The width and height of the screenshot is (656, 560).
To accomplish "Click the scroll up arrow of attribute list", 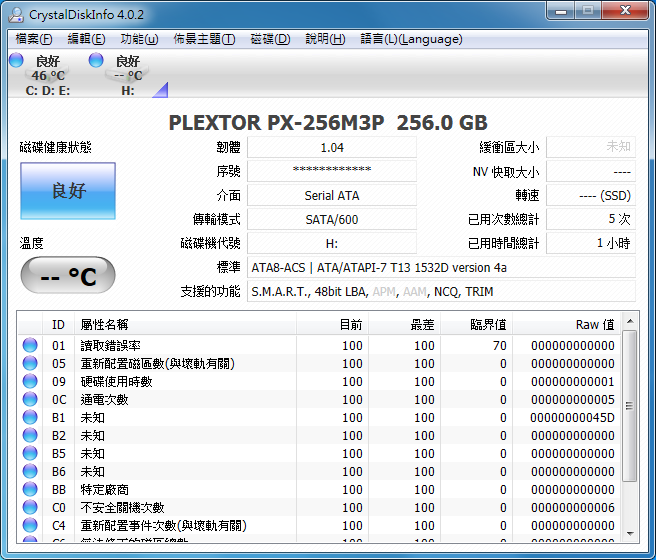I will point(630,323).
